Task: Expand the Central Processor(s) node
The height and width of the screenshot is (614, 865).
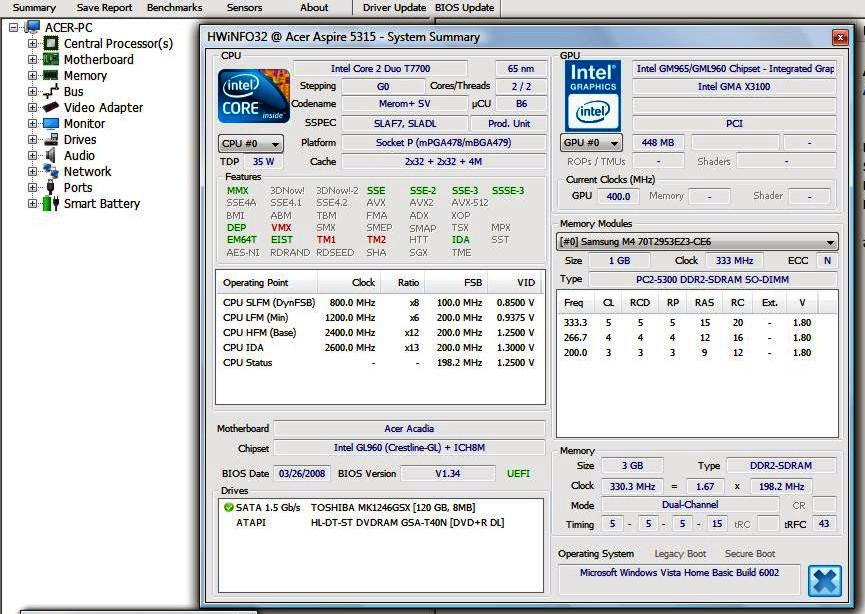Action: [33, 43]
